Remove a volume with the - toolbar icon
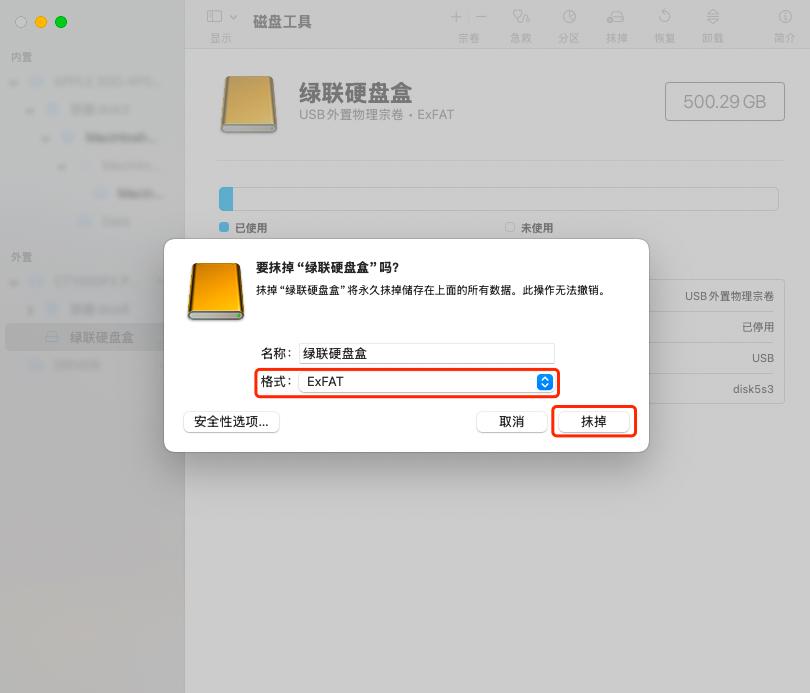This screenshot has width=810, height=693. point(481,17)
